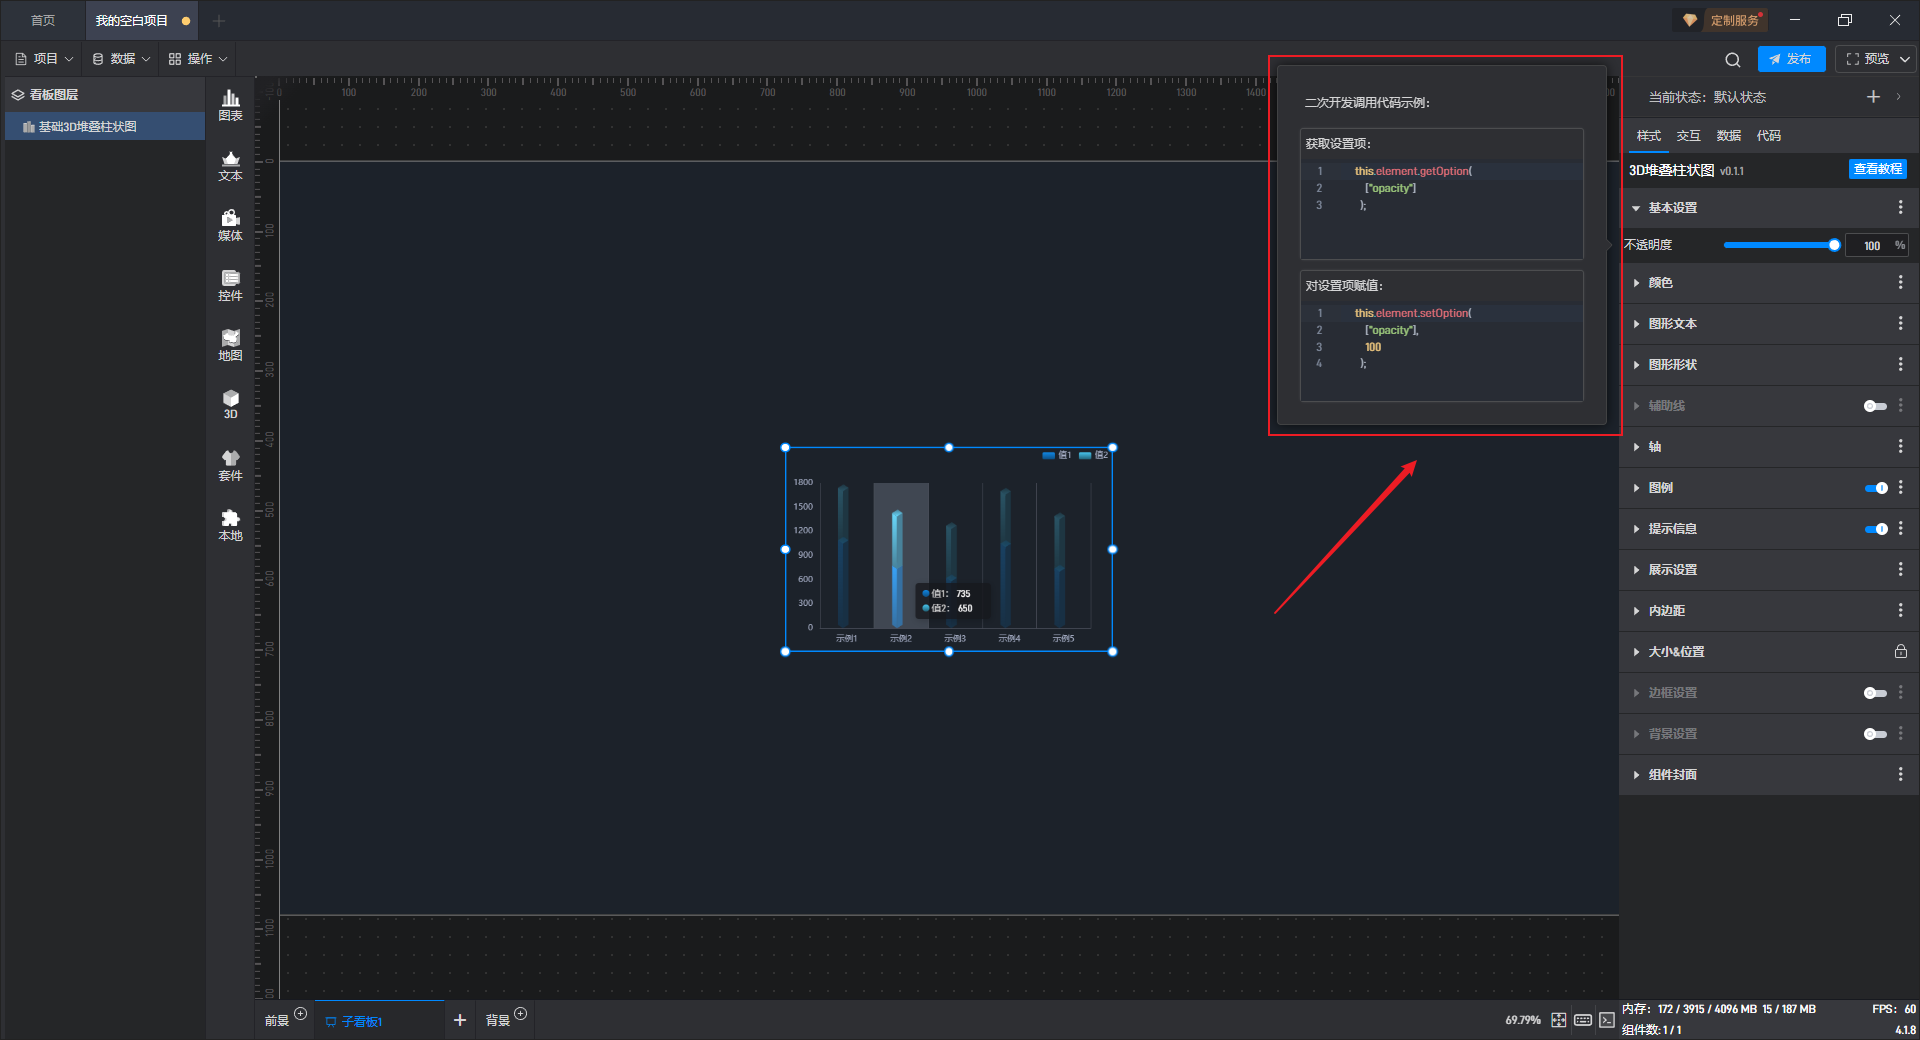The height and width of the screenshot is (1040, 1920).
Task: Expand the 轴 axis settings section
Action: (1655, 447)
